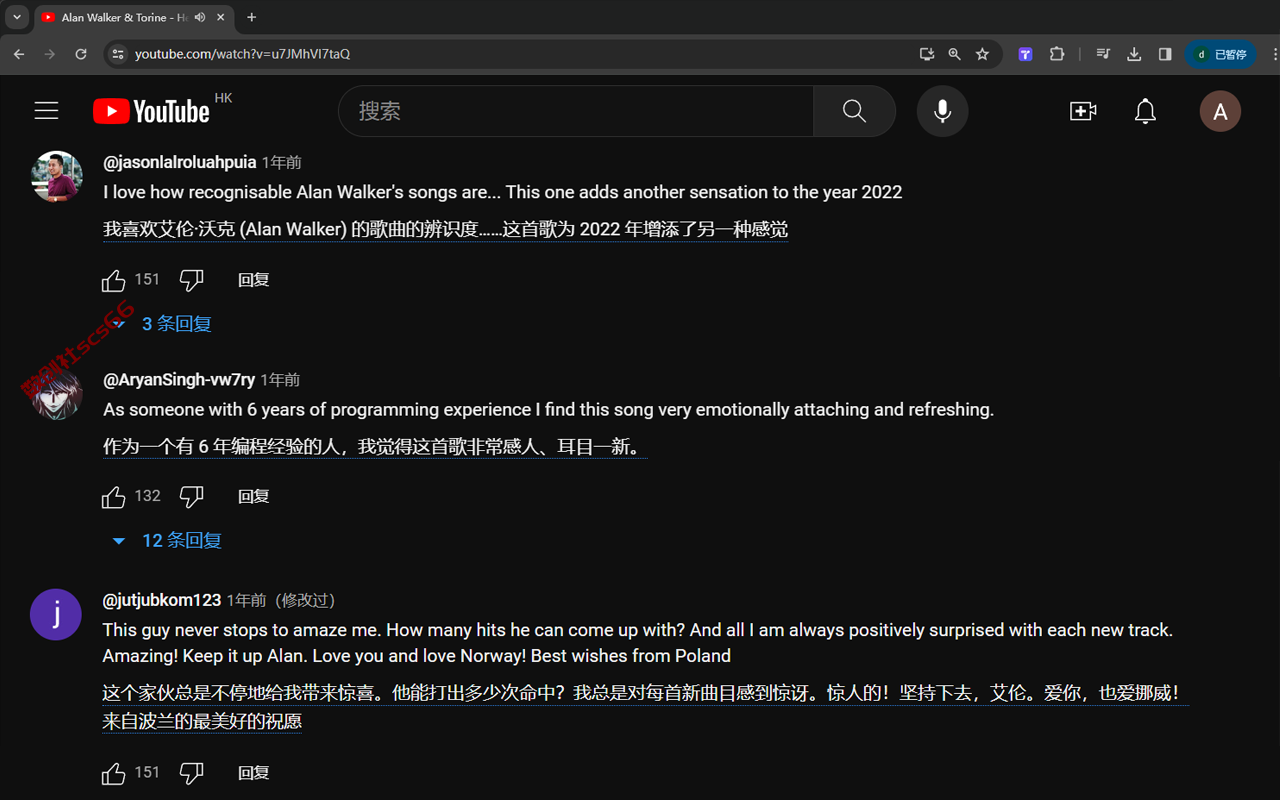
Task: Open the create video icon
Action: click(x=1083, y=111)
